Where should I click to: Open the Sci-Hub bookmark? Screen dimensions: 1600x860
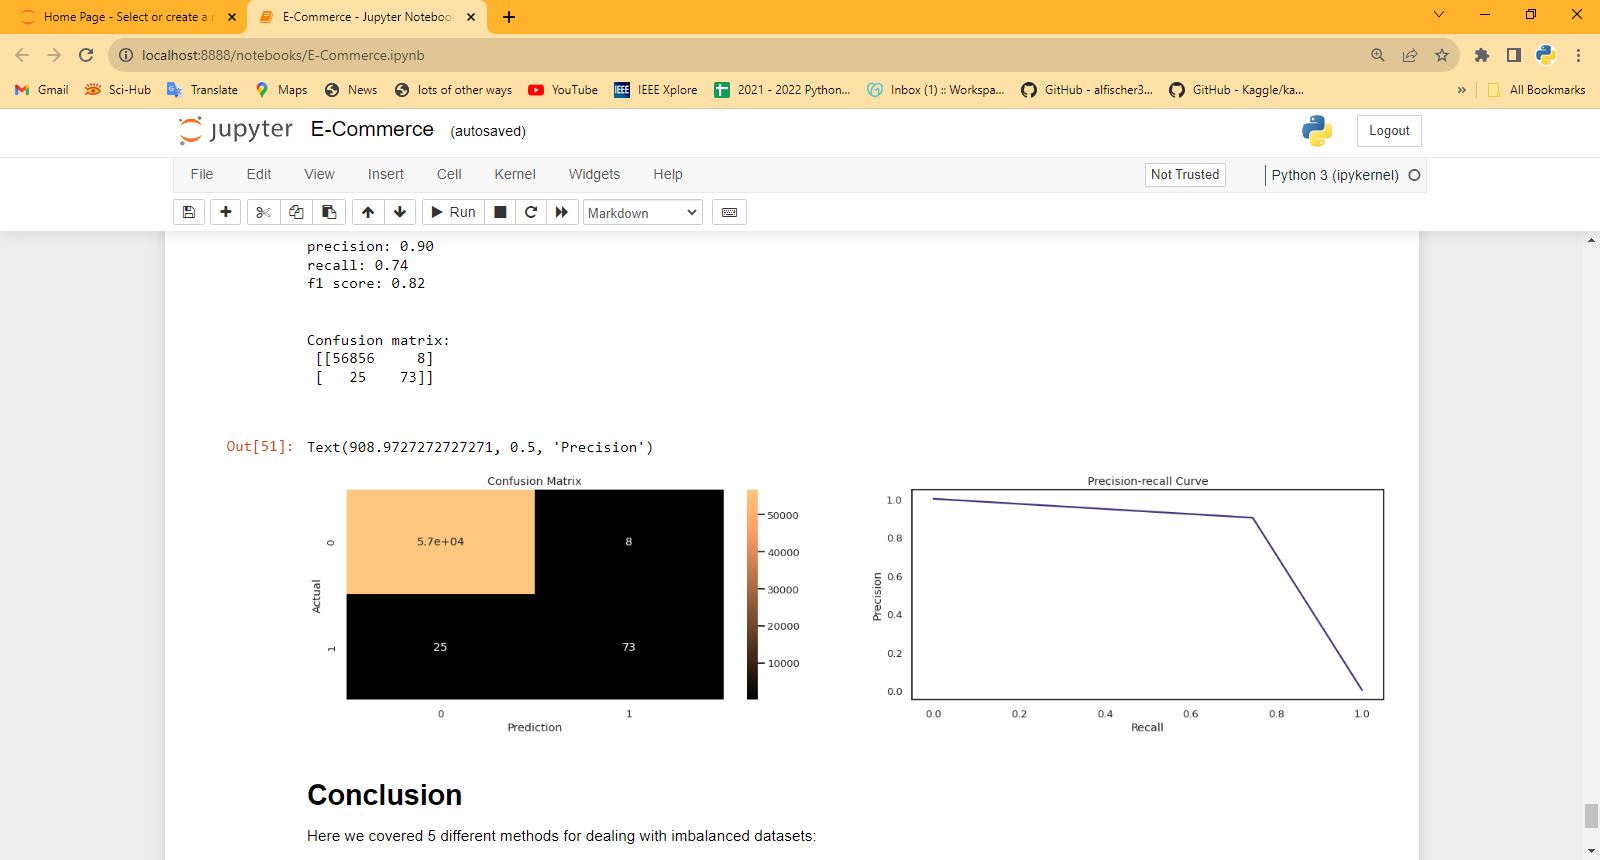[118, 90]
